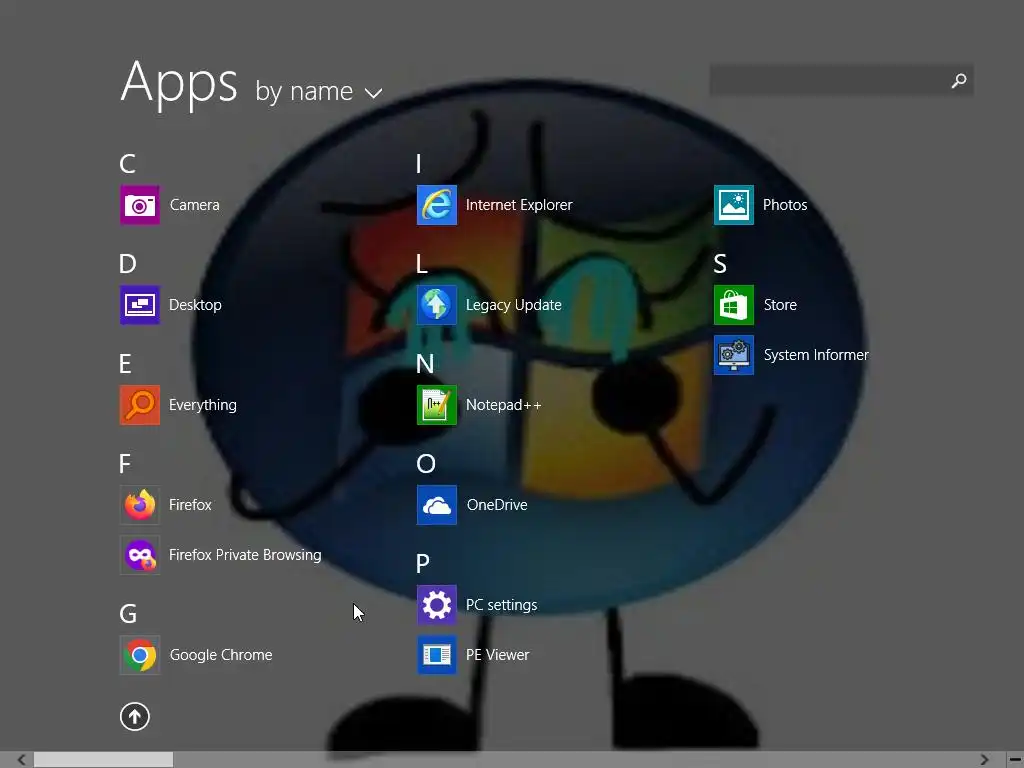Viewport: 1024px width, 768px height.
Task: Click the 'Notepad++' label text
Action: click(x=504, y=405)
